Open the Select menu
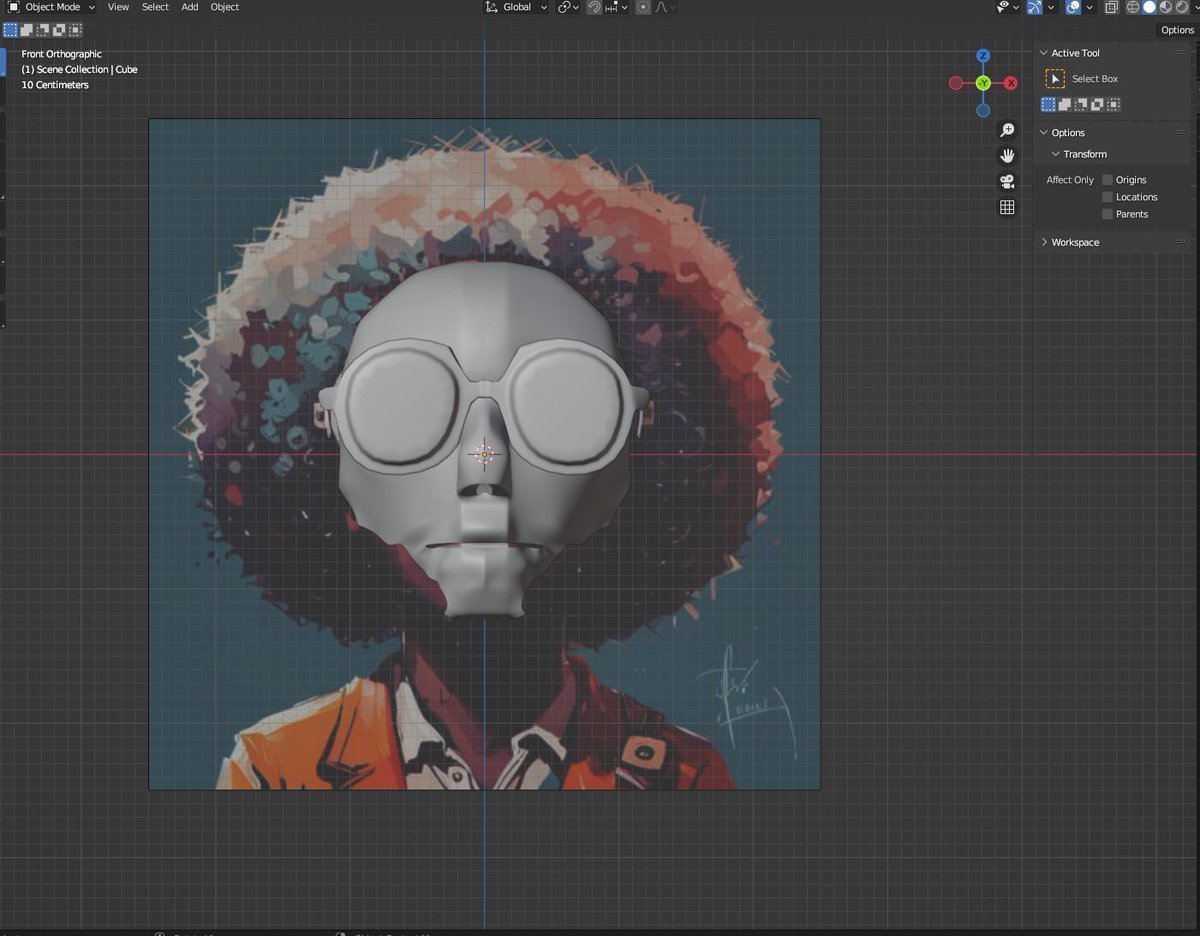This screenshot has width=1200, height=936. click(155, 7)
